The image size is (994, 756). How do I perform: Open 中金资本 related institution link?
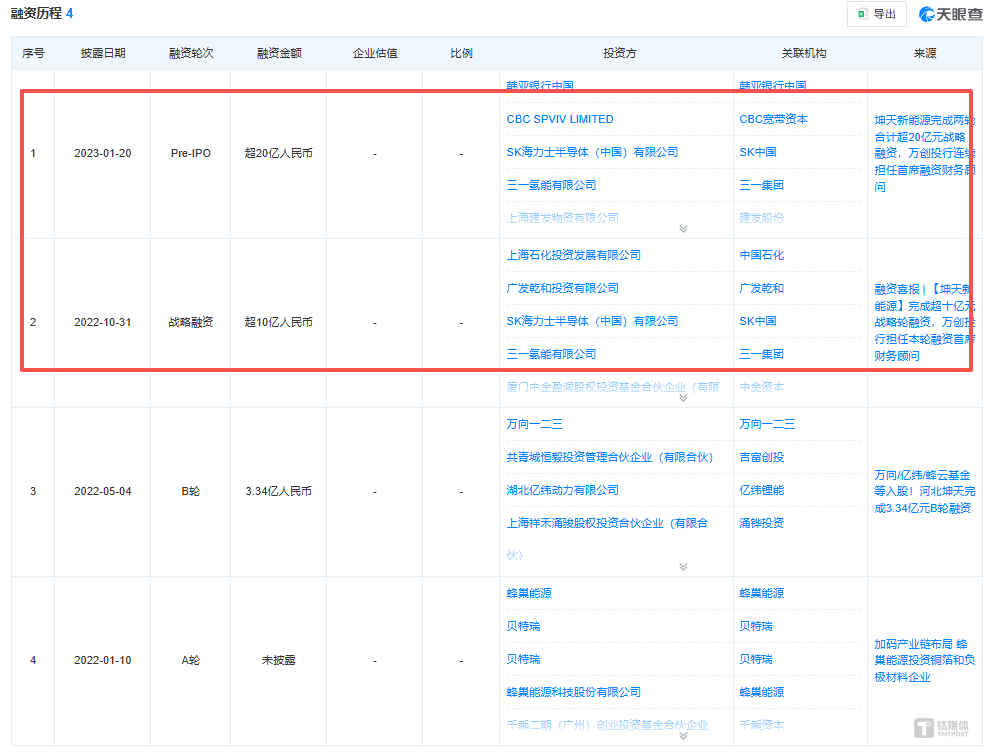[761, 387]
